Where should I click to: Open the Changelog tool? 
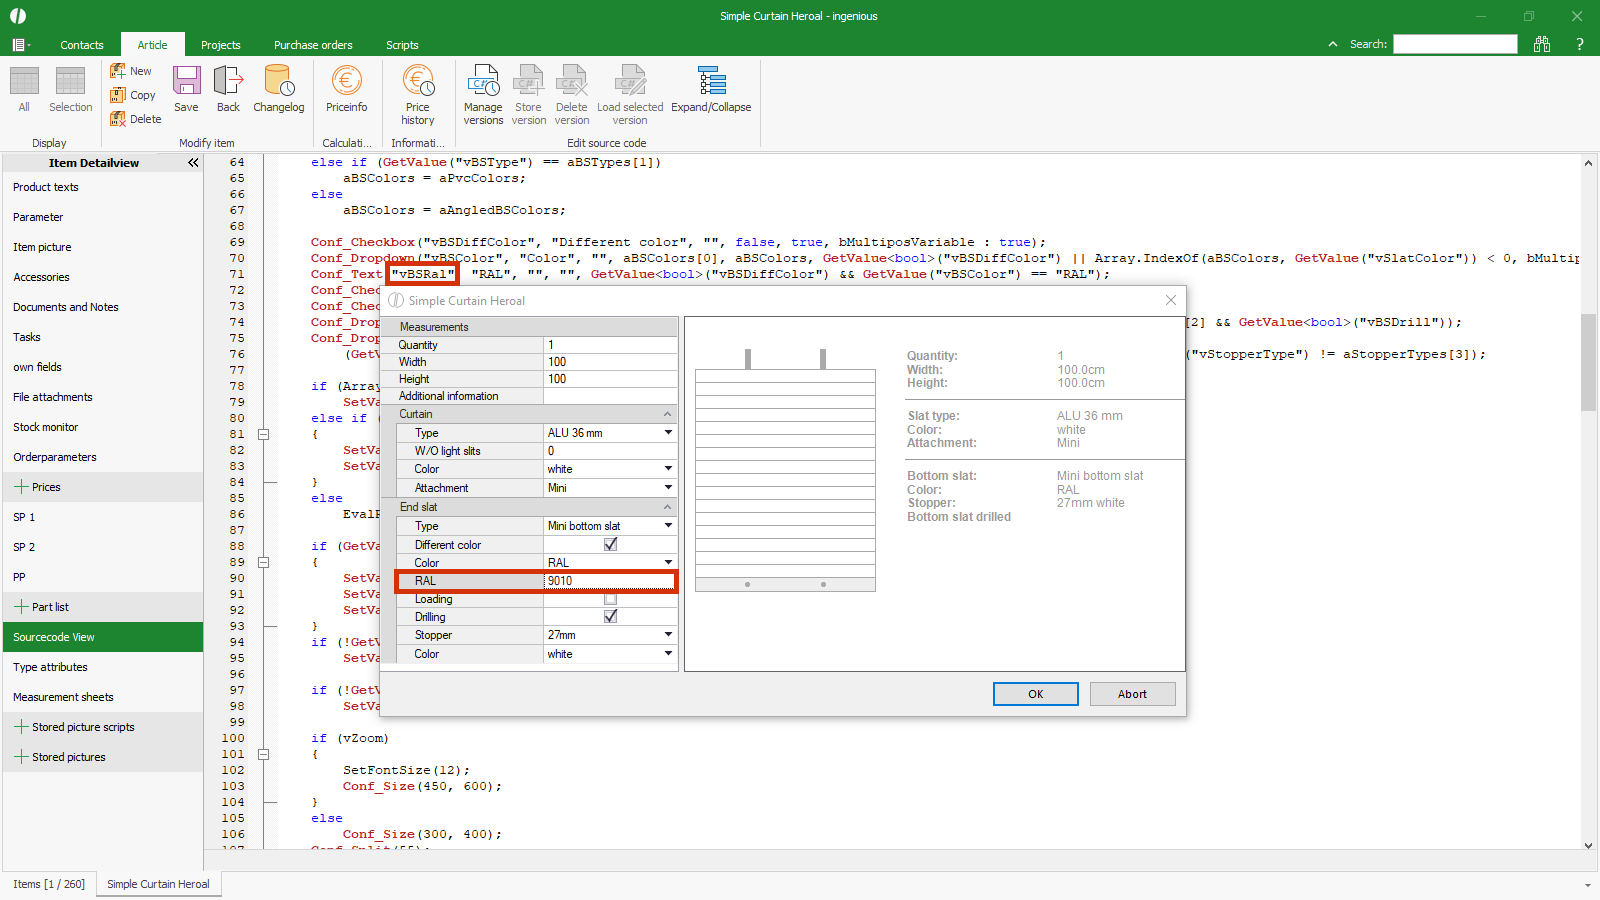(x=278, y=89)
